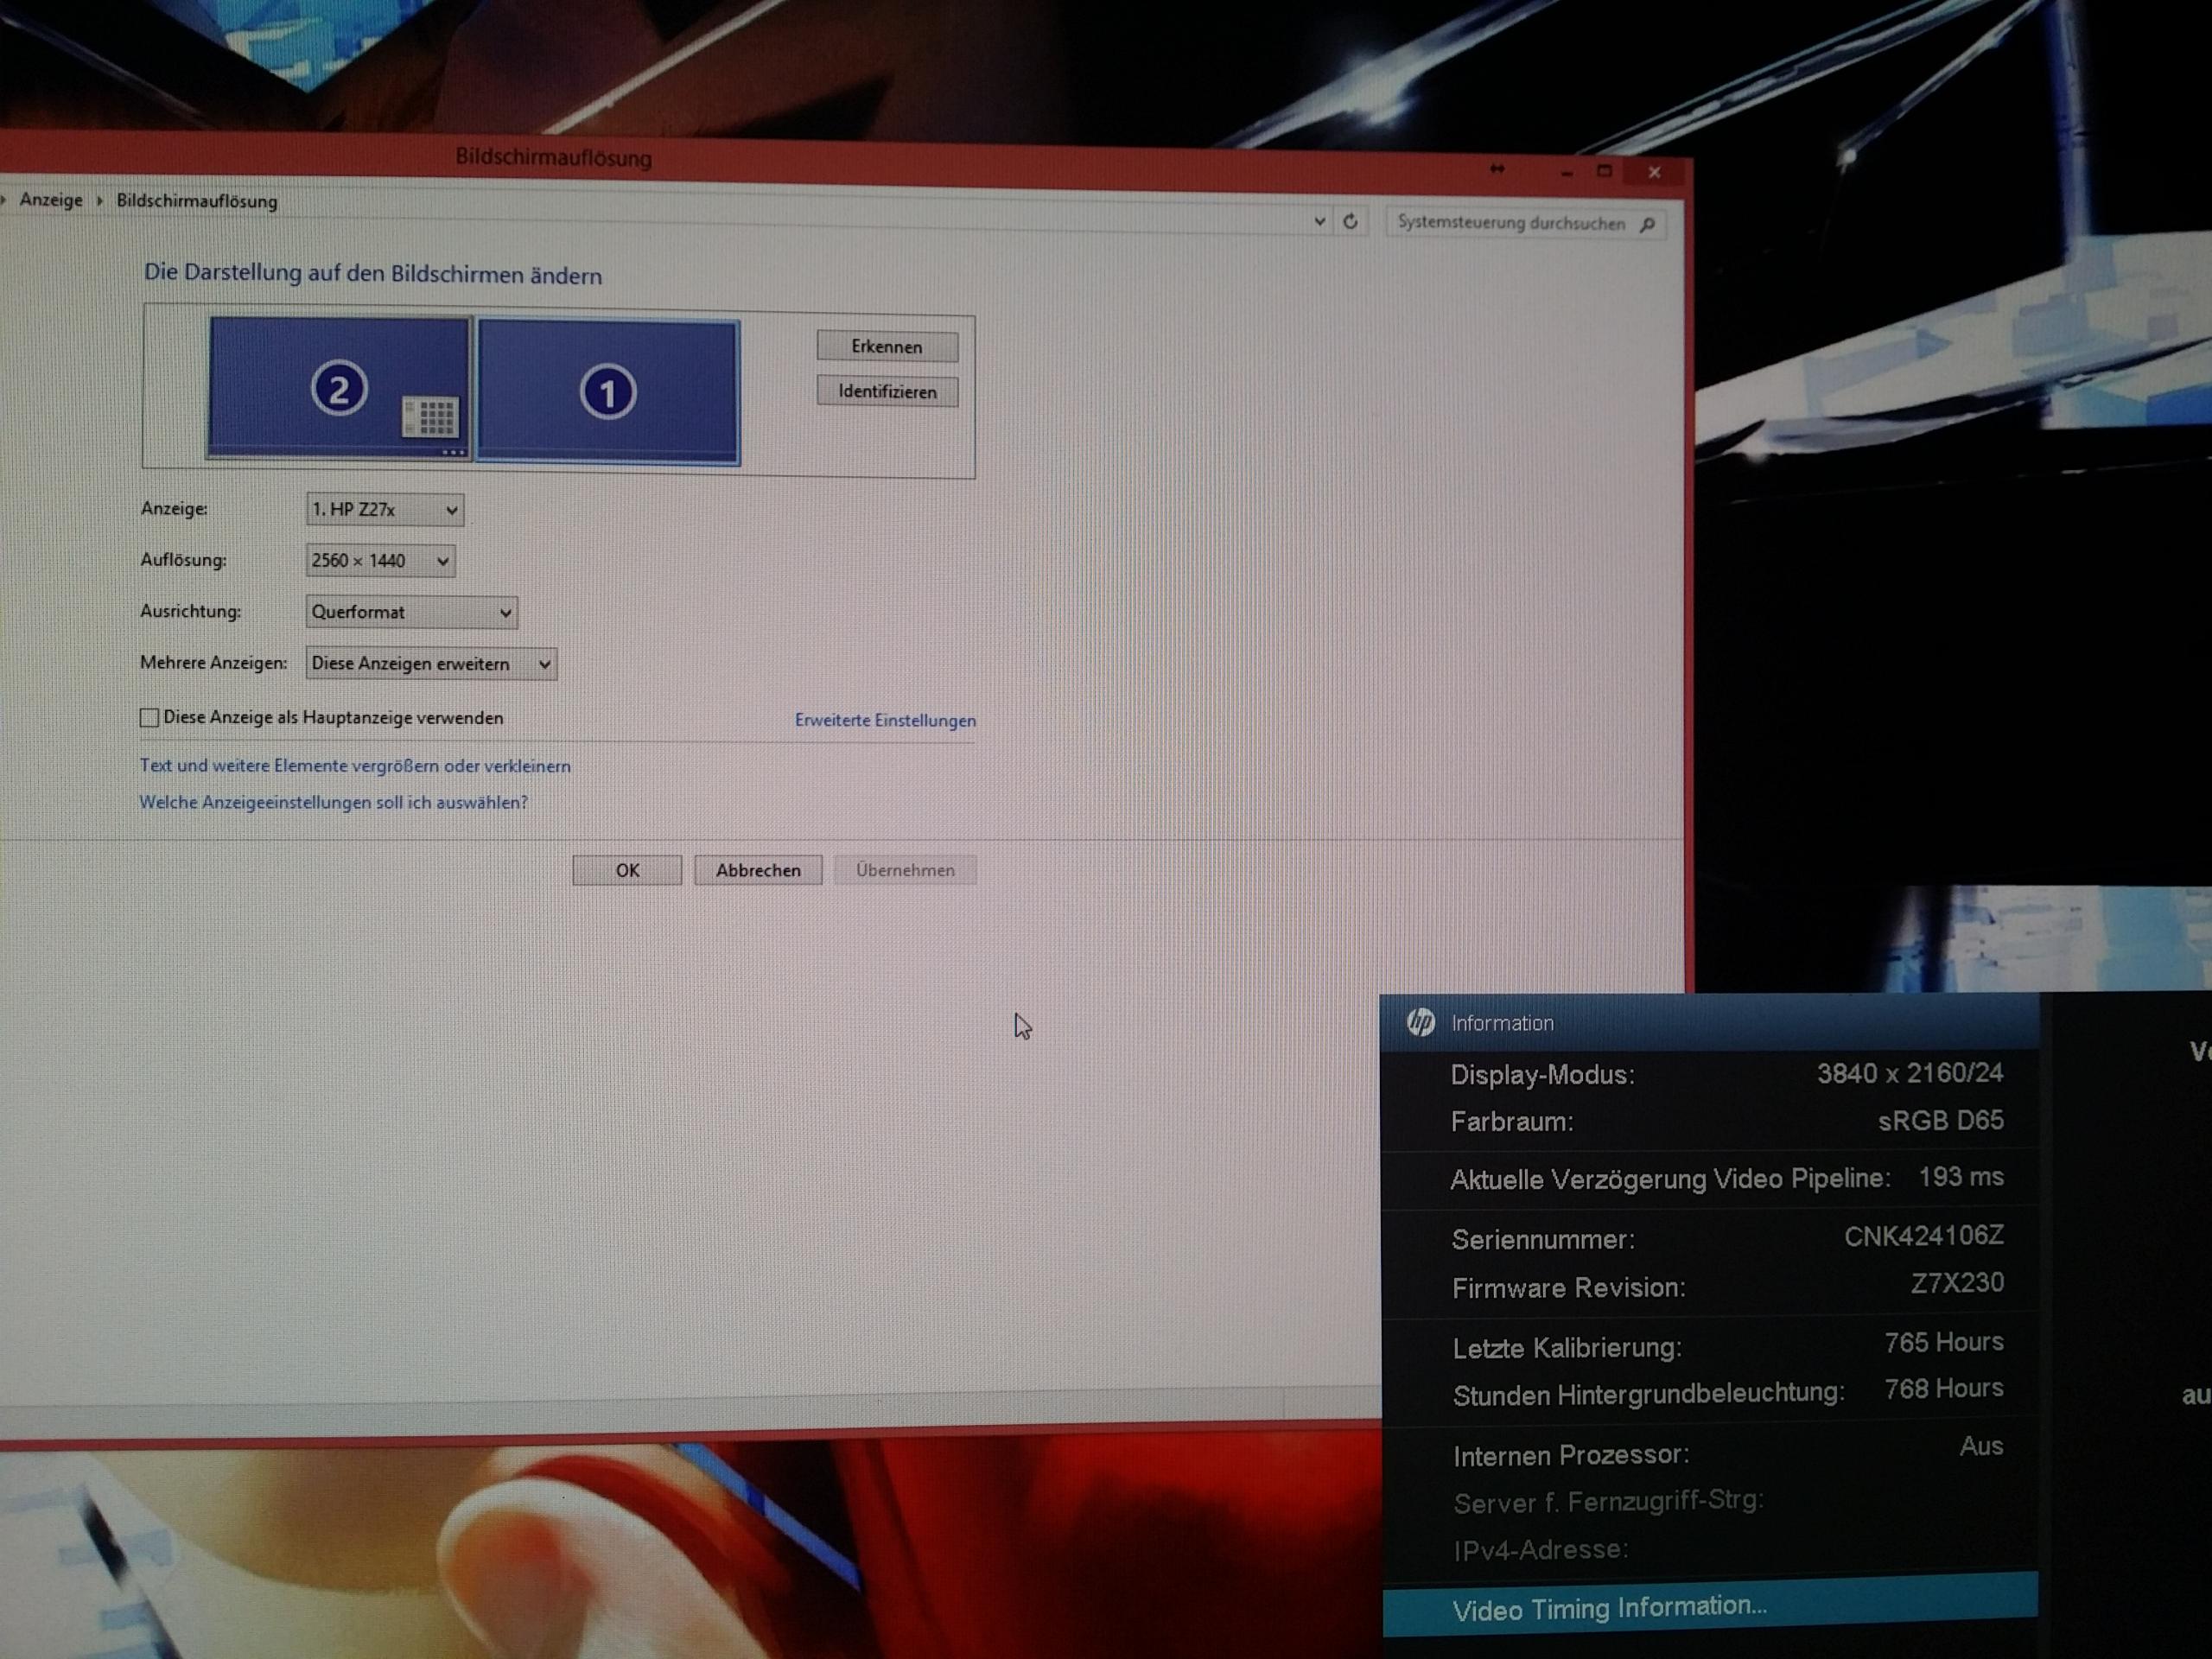Screen dimensions: 2212x1659
Task: Click the grid icon on monitor 2
Action: [431, 416]
